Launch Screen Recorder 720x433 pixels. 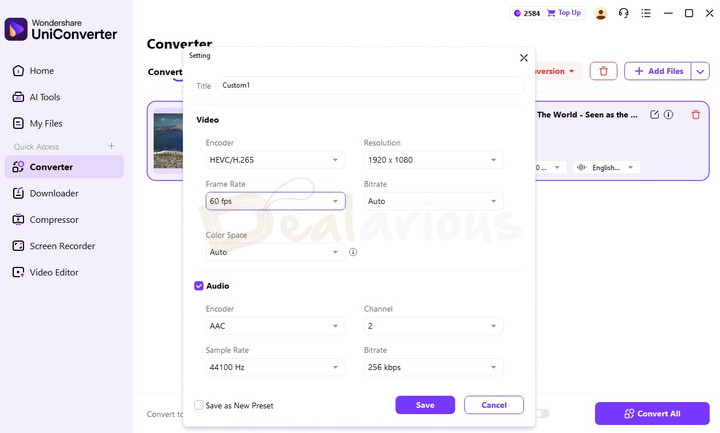[54, 246]
